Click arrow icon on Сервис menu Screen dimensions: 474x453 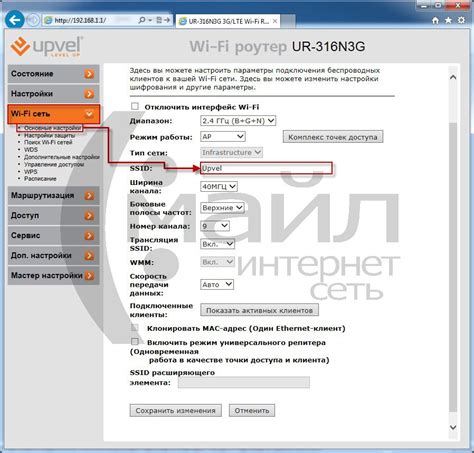point(89,235)
